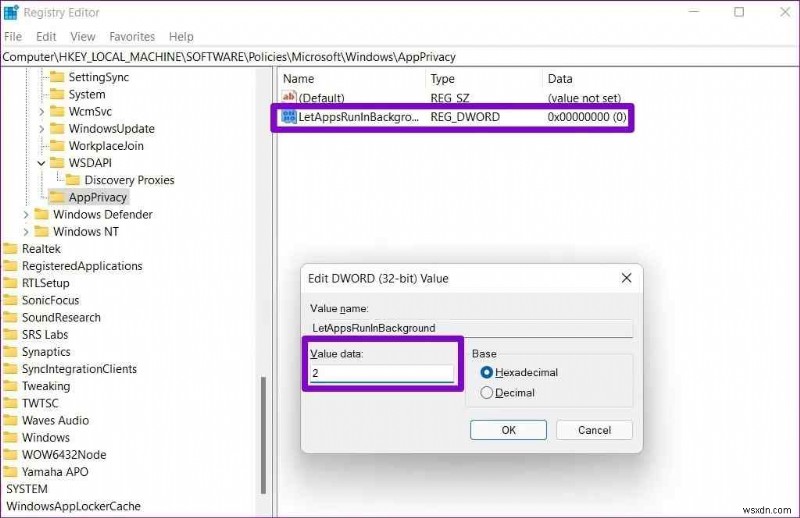Click the WorkplaceJoin folder icon
Image resolution: width=800 pixels, height=518 pixels.
click(x=57, y=145)
